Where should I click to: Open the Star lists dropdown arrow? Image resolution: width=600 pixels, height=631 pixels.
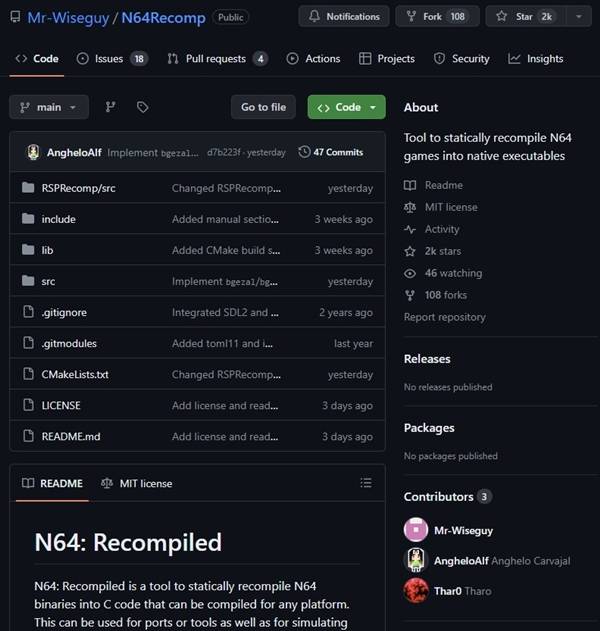click(579, 16)
